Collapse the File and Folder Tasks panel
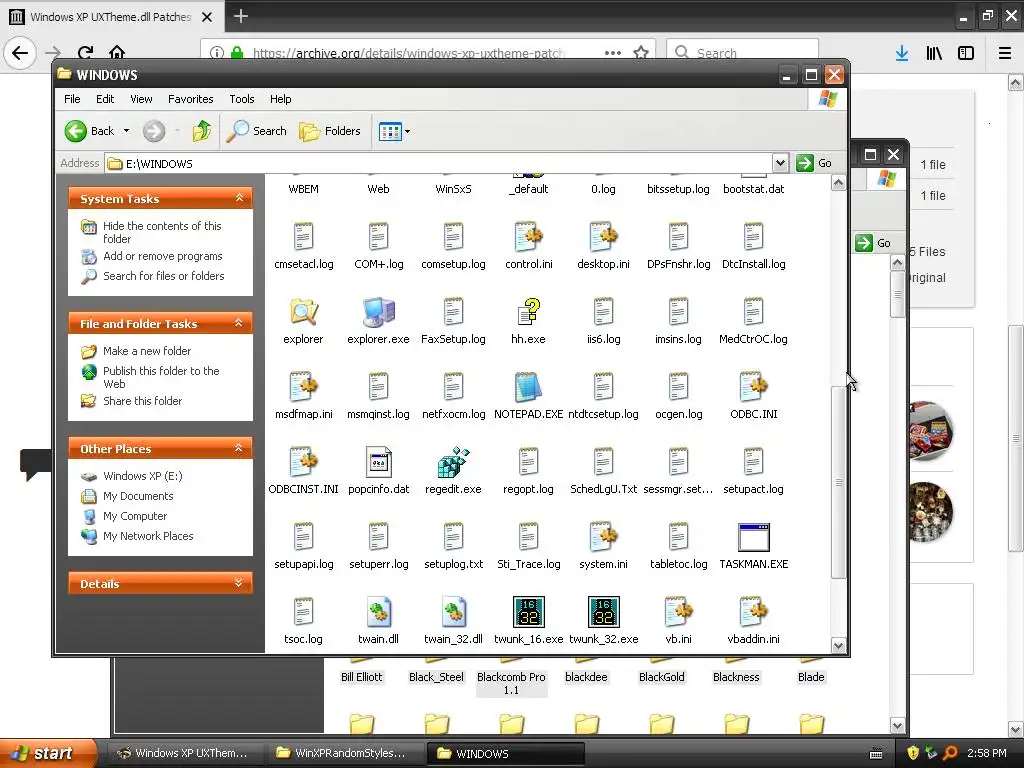Screen dimensions: 1024x768 tap(239, 323)
